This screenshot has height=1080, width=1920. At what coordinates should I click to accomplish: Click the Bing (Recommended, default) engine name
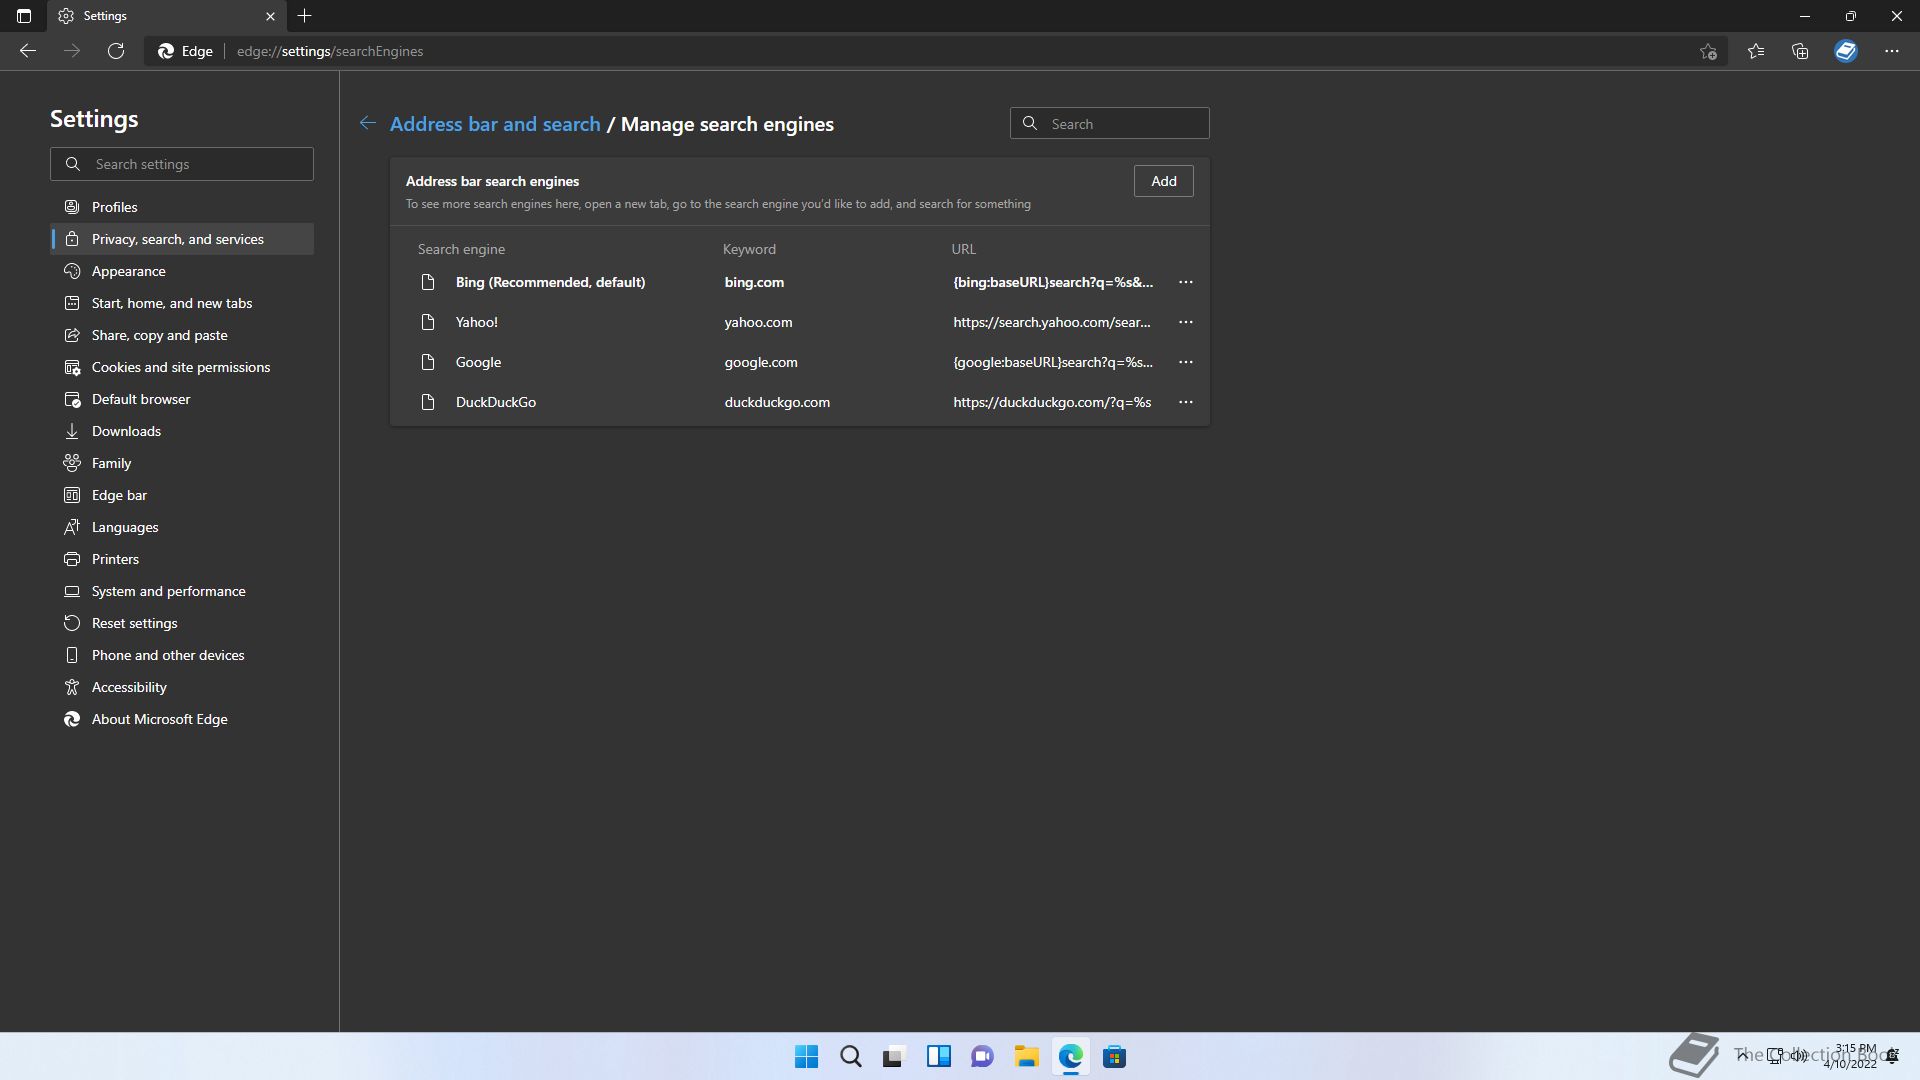click(550, 282)
